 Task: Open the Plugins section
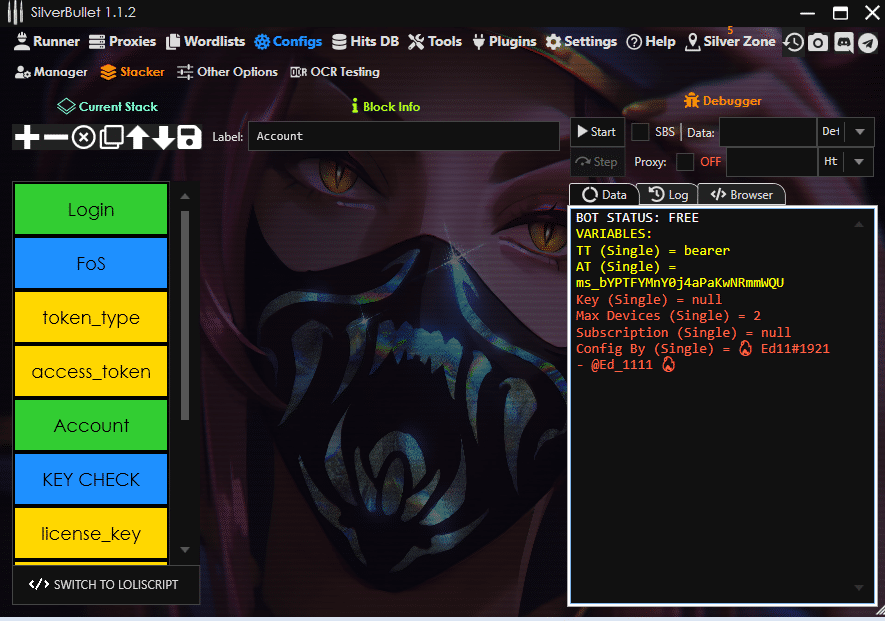click(x=505, y=41)
